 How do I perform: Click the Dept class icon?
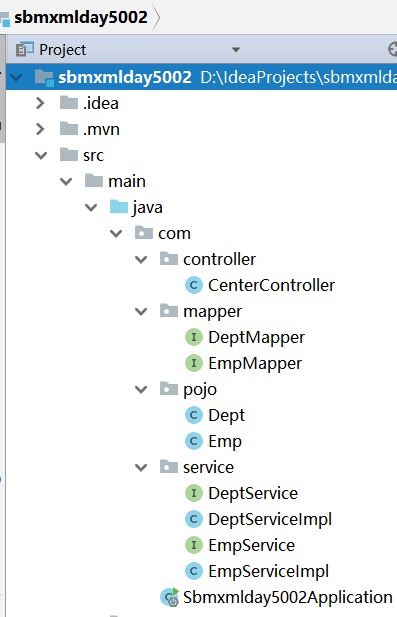tap(194, 415)
